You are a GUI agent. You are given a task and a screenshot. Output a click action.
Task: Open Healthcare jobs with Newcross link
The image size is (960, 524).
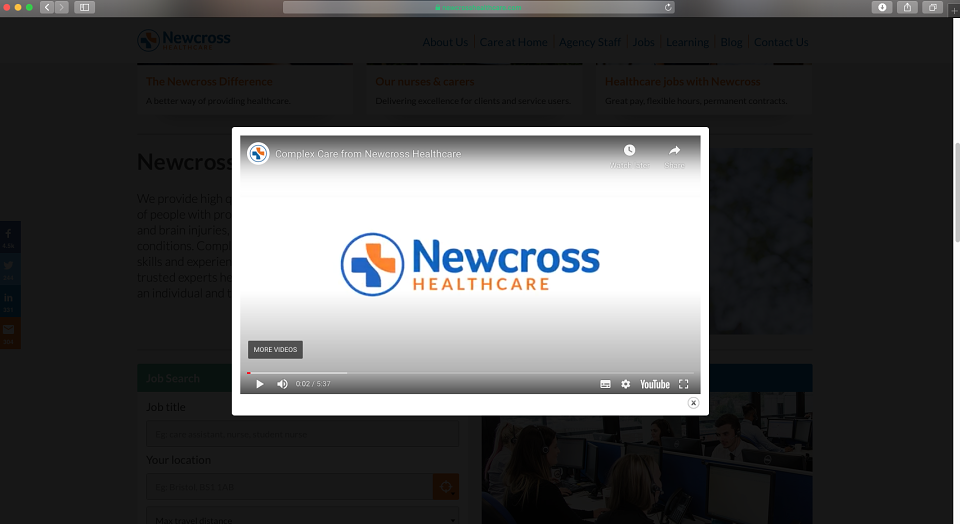point(683,81)
